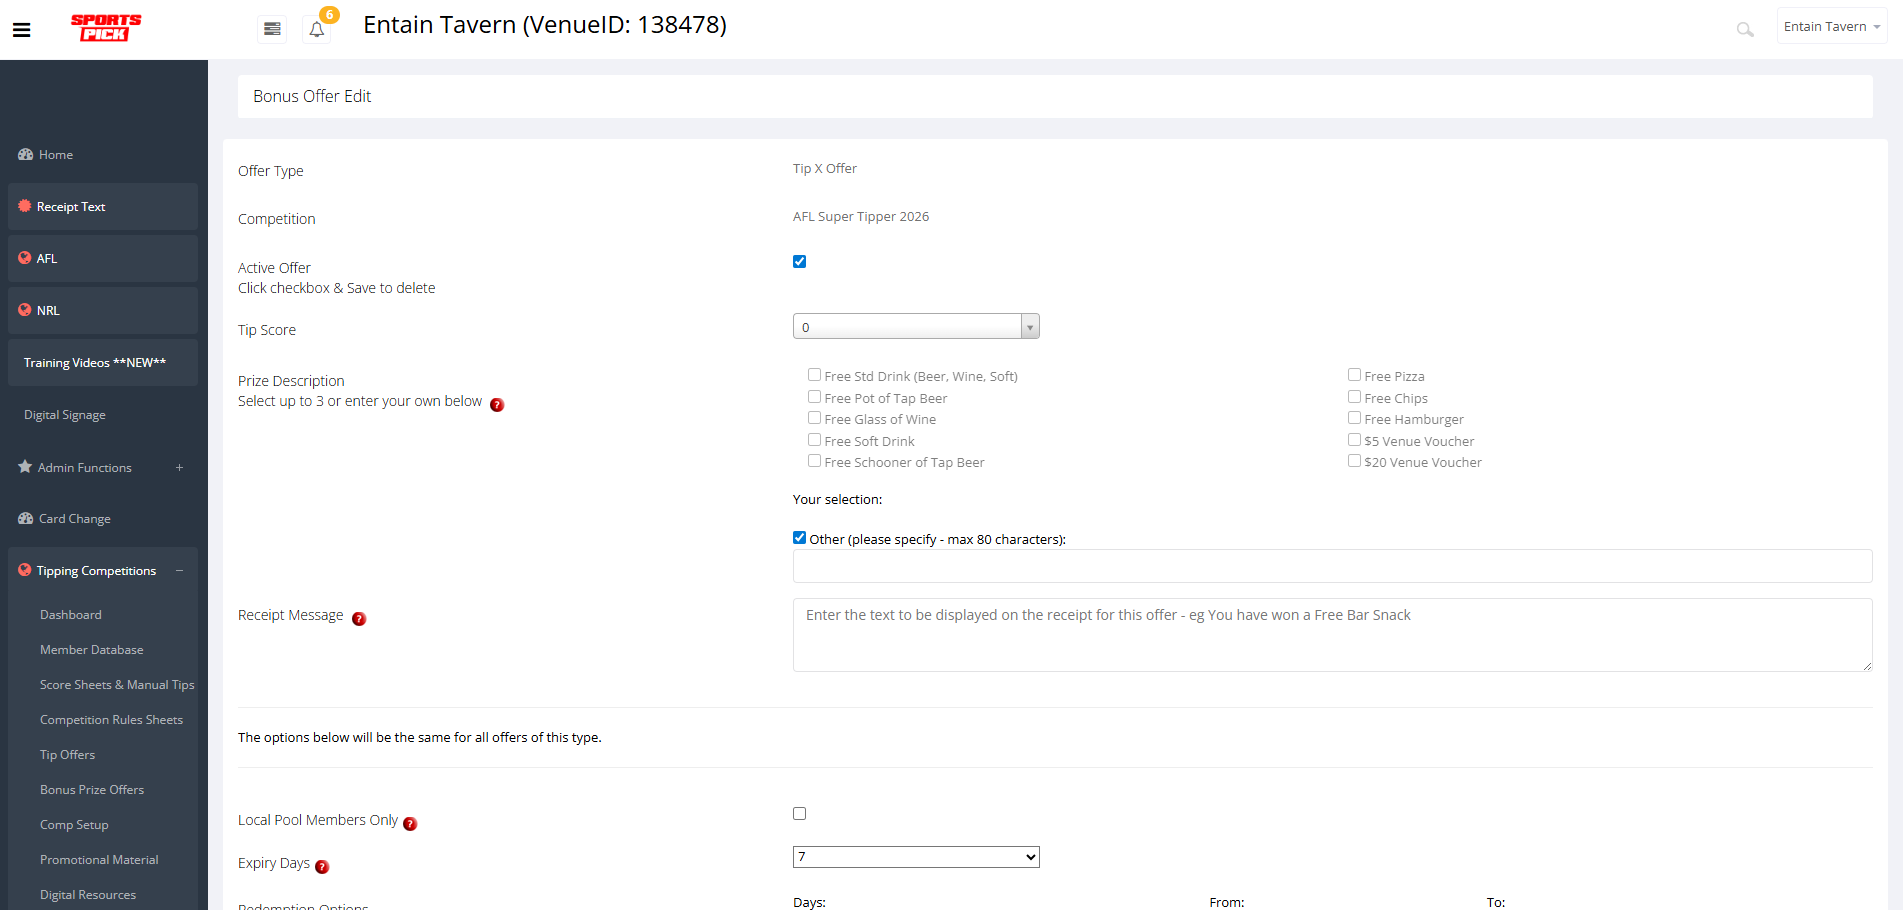Open the notifications bell icon
Image resolution: width=1903 pixels, height=910 pixels.
click(317, 29)
